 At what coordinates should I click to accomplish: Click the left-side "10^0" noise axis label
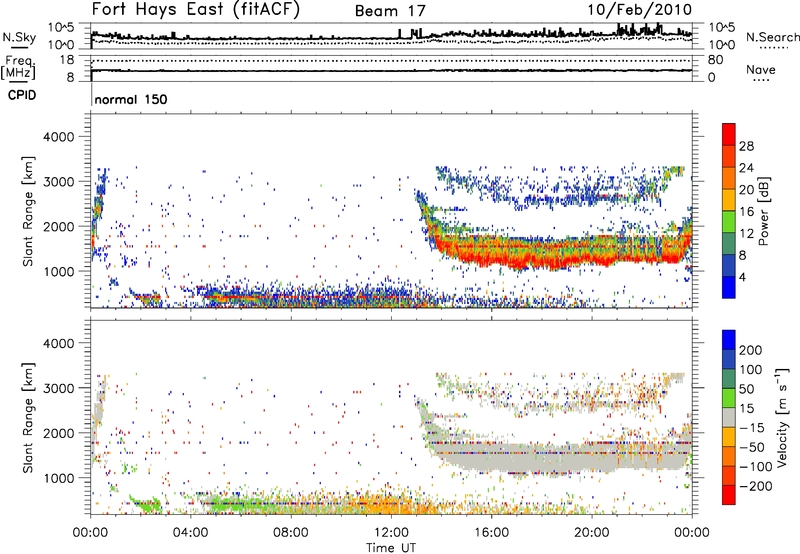pyautogui.click(x=61, y=45)
